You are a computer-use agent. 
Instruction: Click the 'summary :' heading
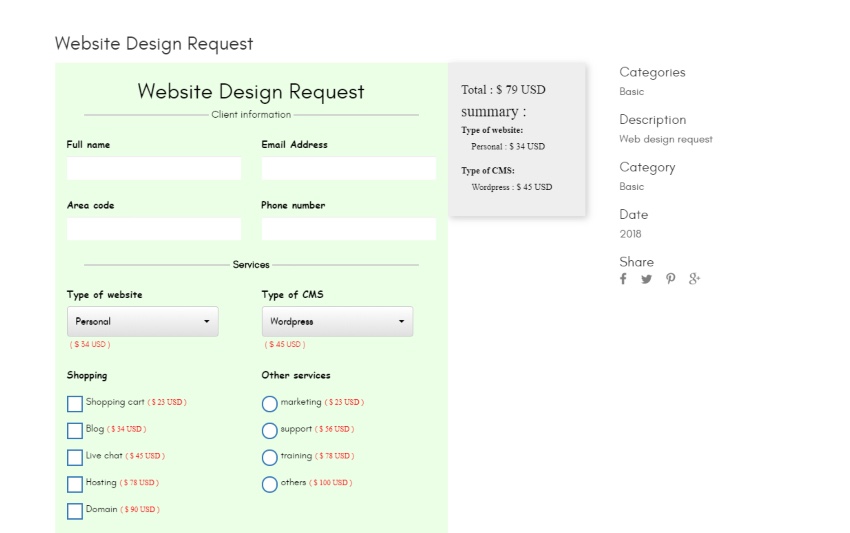(x=493, y=112)
